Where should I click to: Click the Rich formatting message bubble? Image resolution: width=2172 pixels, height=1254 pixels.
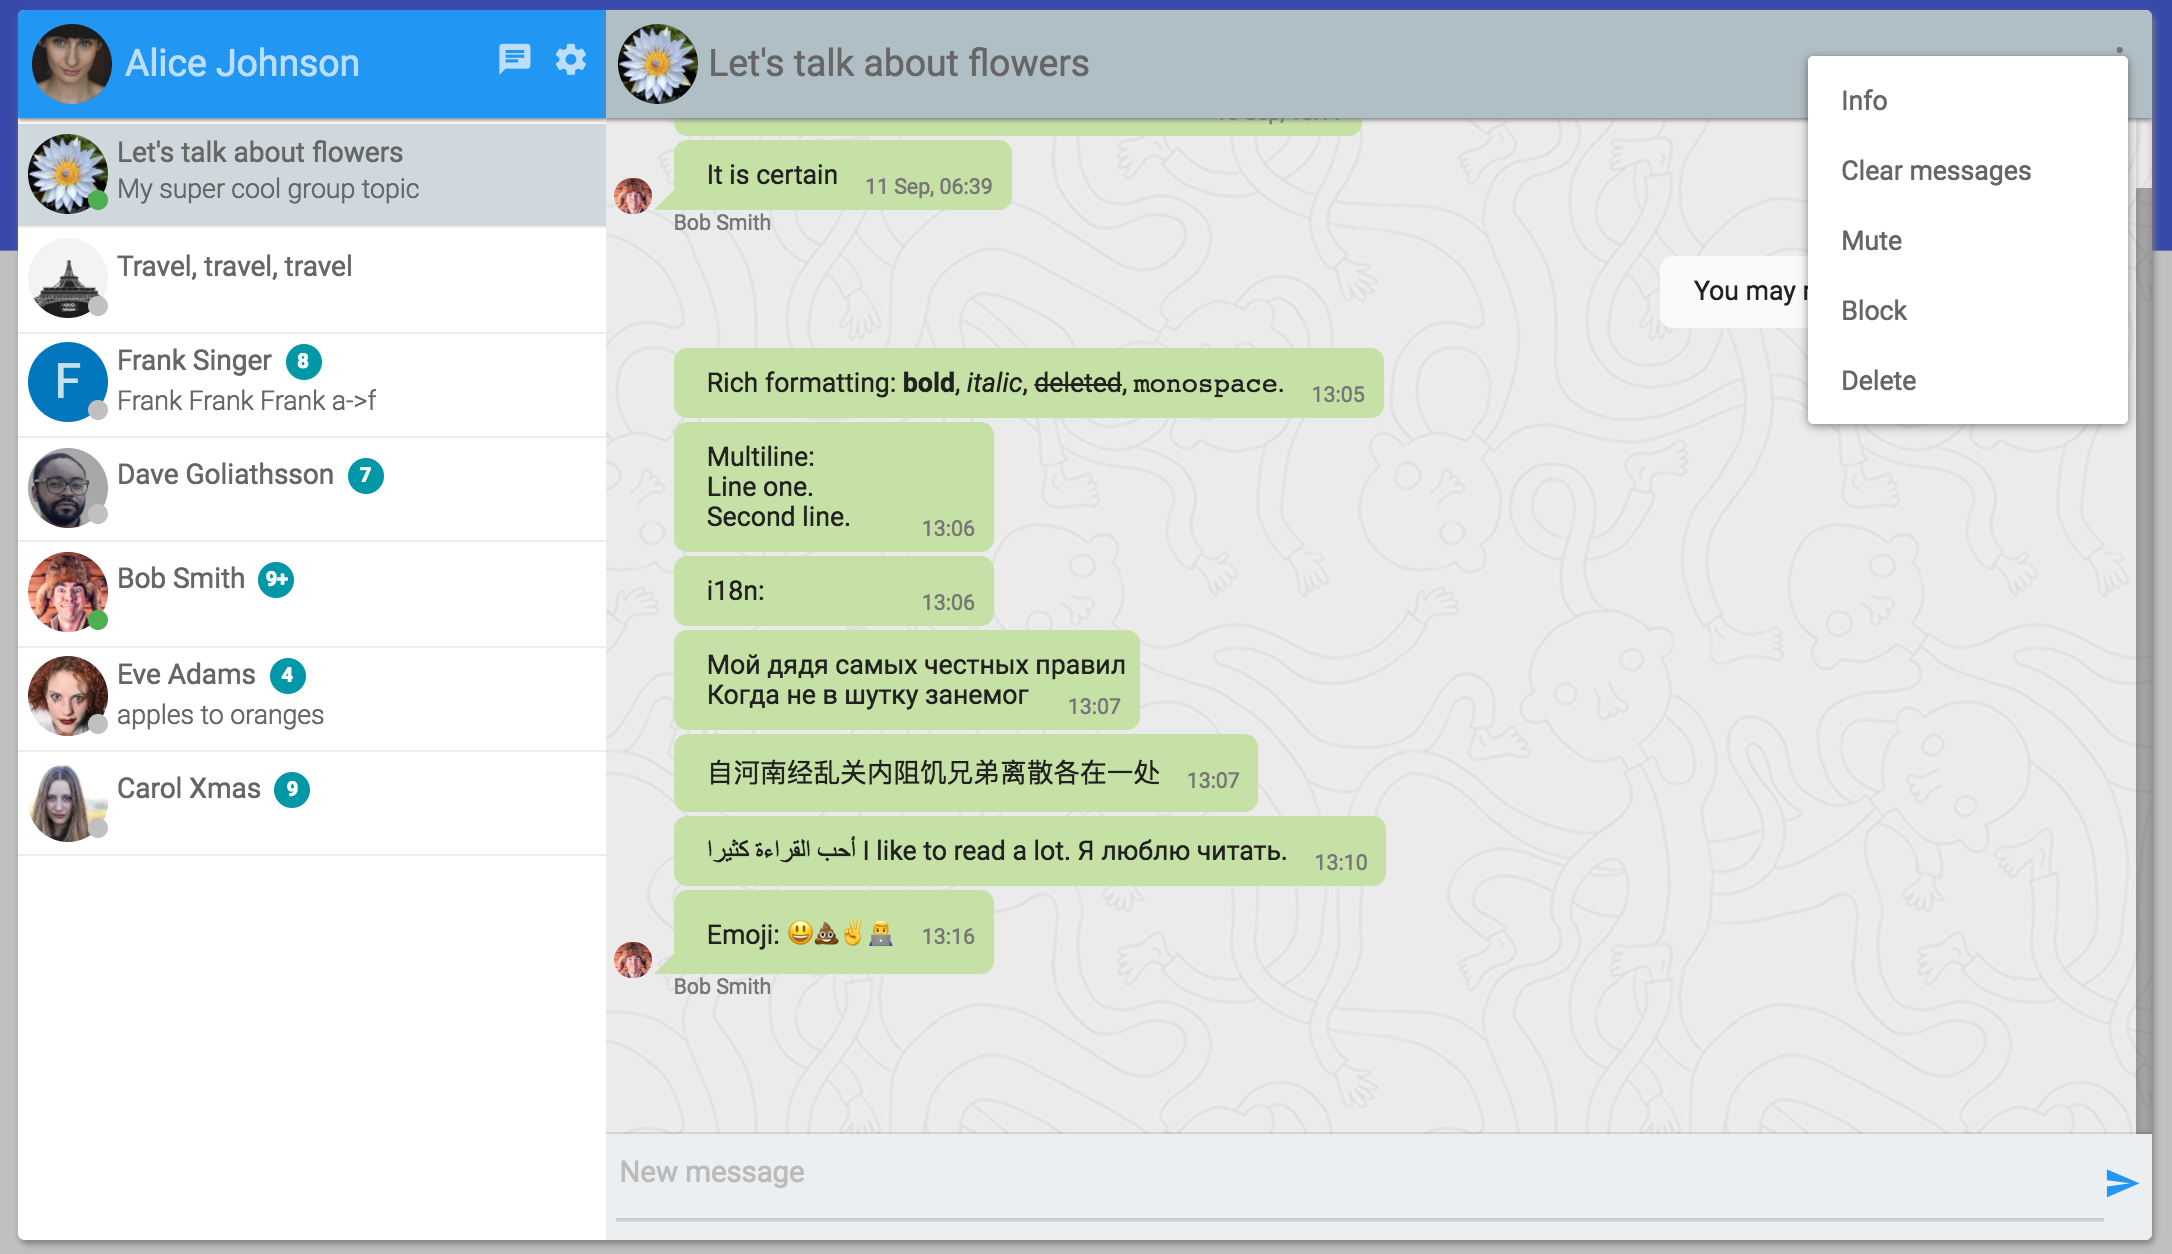1028,384
